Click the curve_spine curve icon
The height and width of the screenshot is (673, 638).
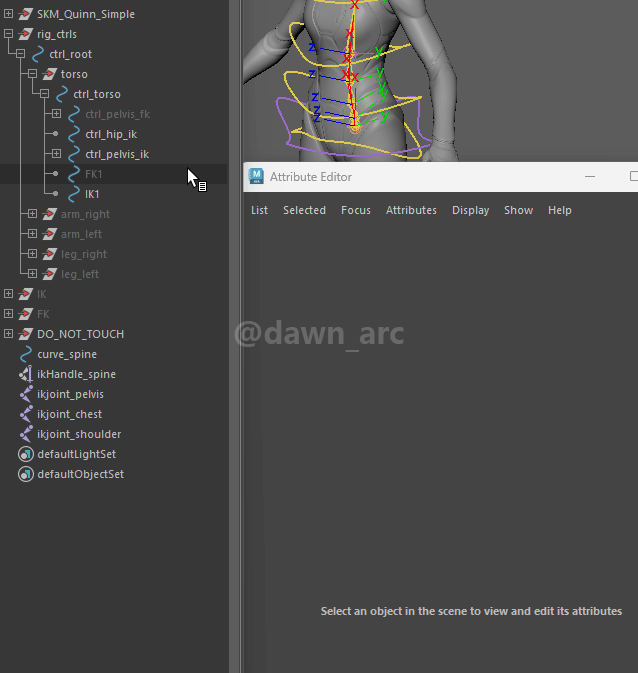click(x=26, y=354)
